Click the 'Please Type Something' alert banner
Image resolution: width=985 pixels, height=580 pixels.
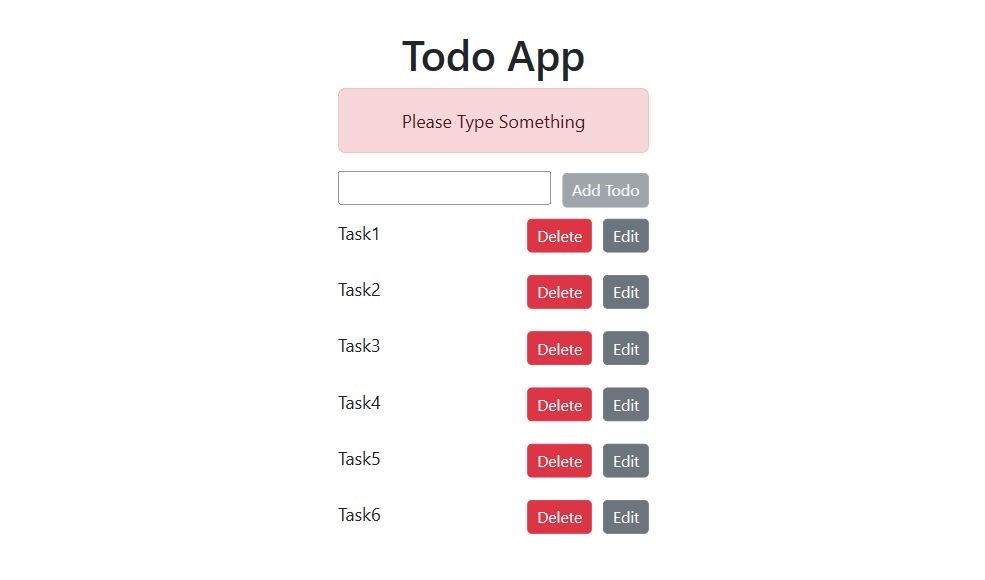tap(493, 121)
